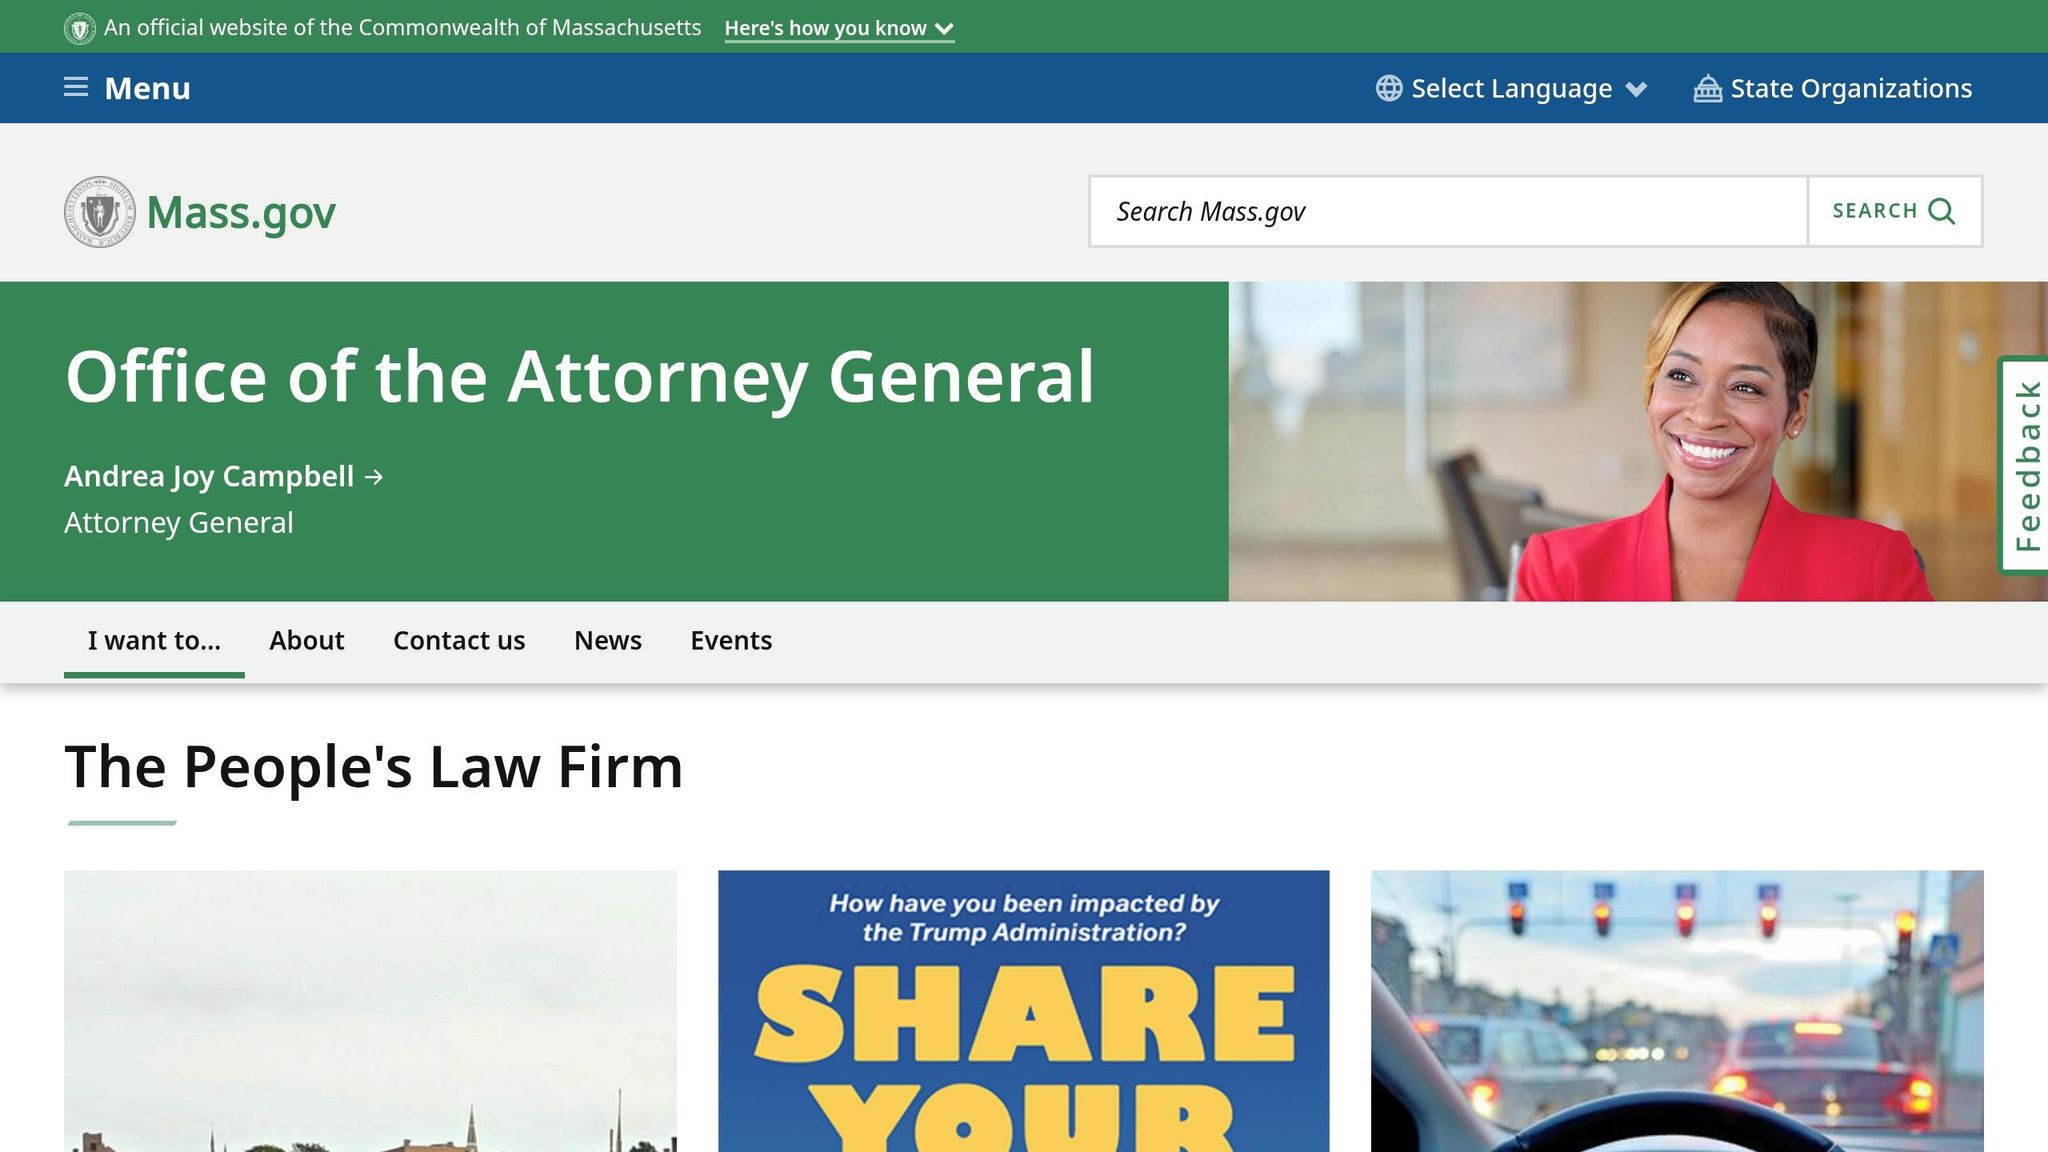The height and width of the screenshot is (1152, 2048).
Task: Click the Massachusetts shield icon in top banner
Action: (79, 27)
